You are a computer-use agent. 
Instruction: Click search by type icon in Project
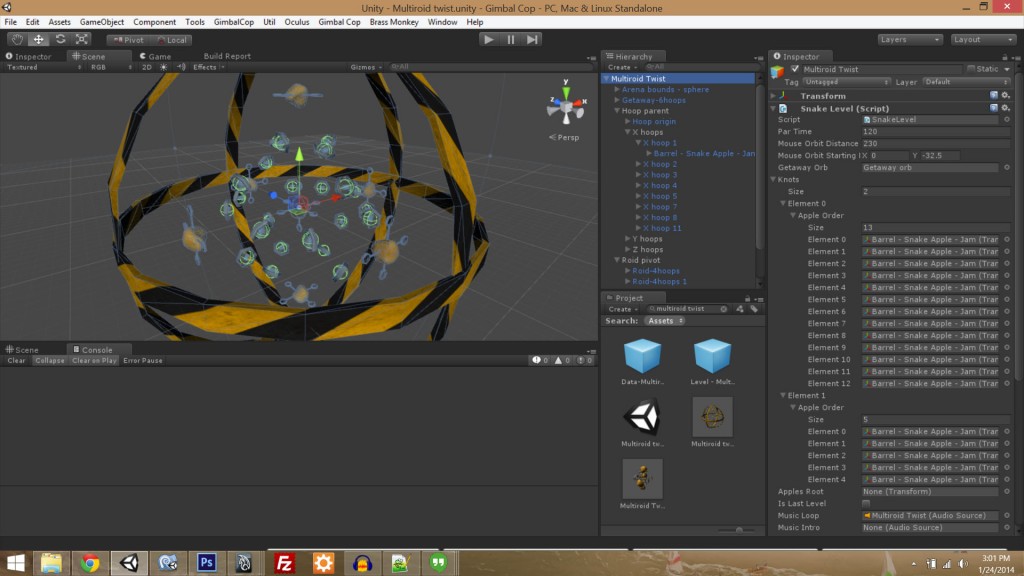click(x=740, y=309)
